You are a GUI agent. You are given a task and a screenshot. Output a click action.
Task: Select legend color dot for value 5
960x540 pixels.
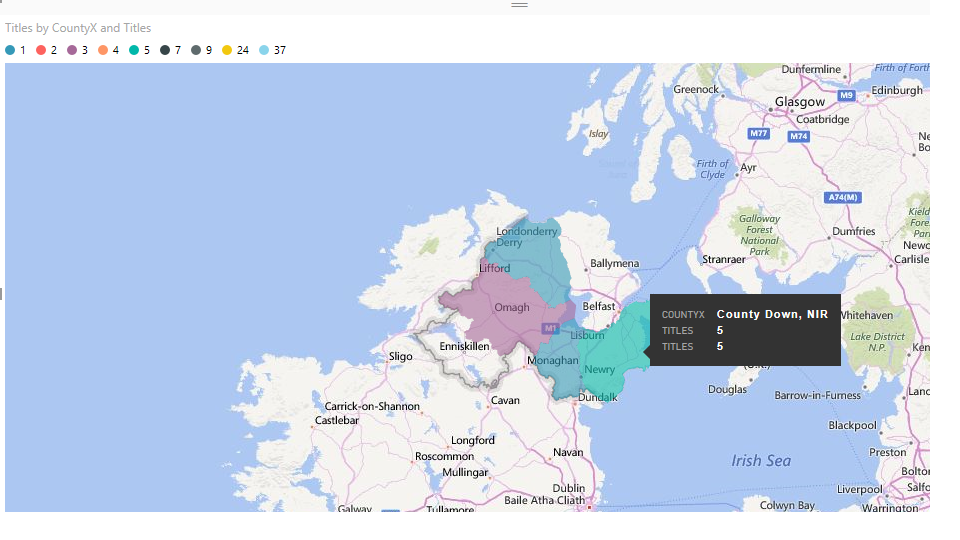134,50
